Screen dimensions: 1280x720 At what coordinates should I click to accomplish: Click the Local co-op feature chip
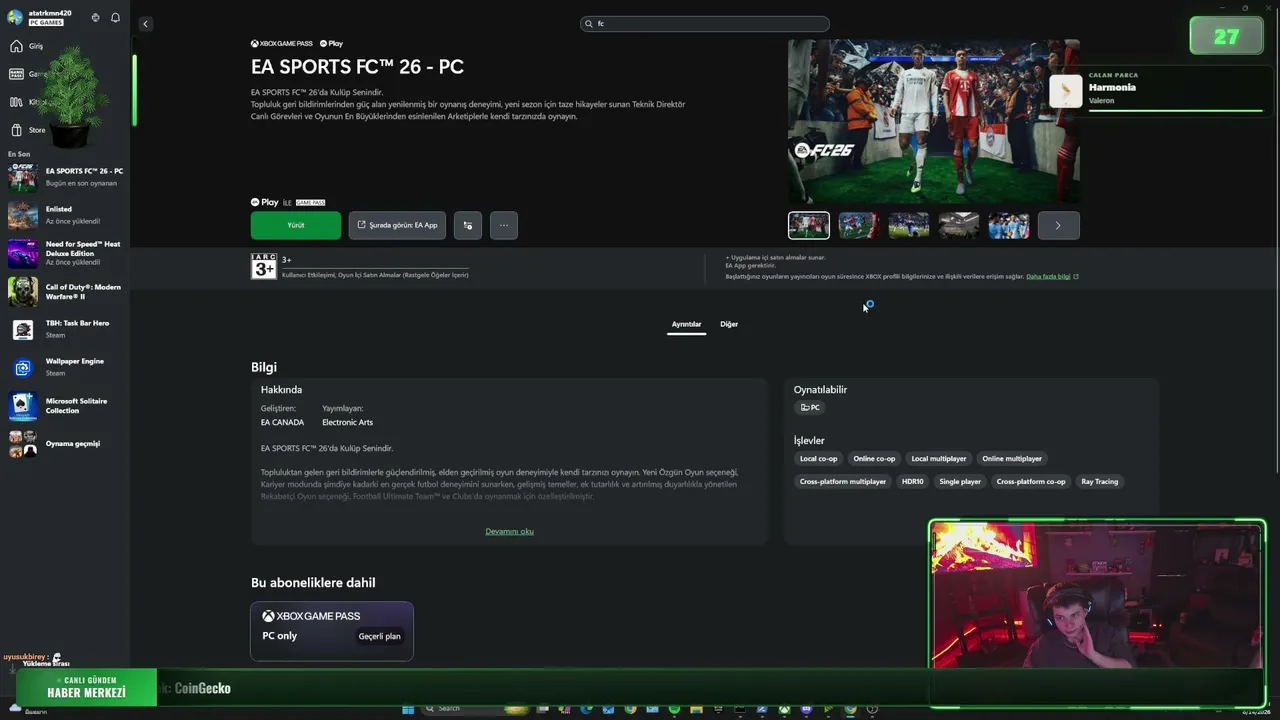818,459
